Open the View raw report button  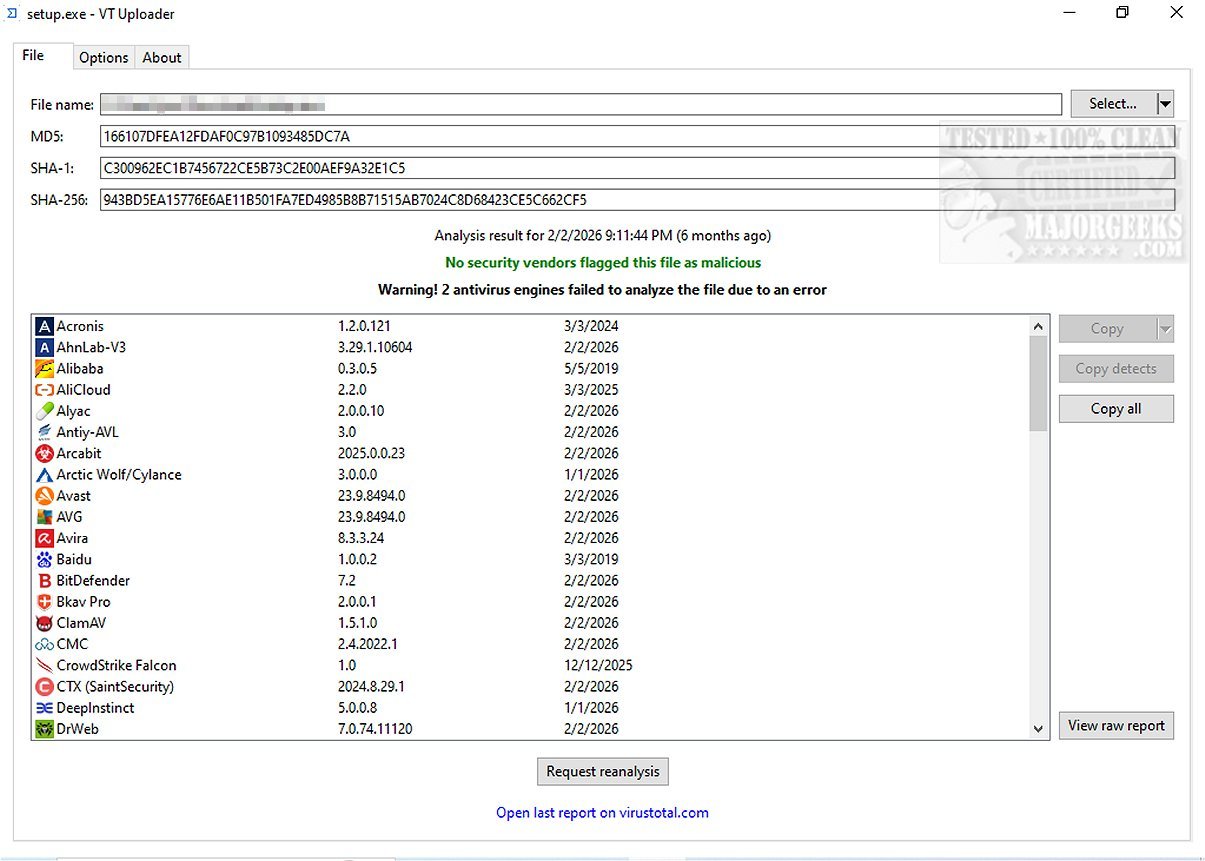click(x=1116, y=726)
